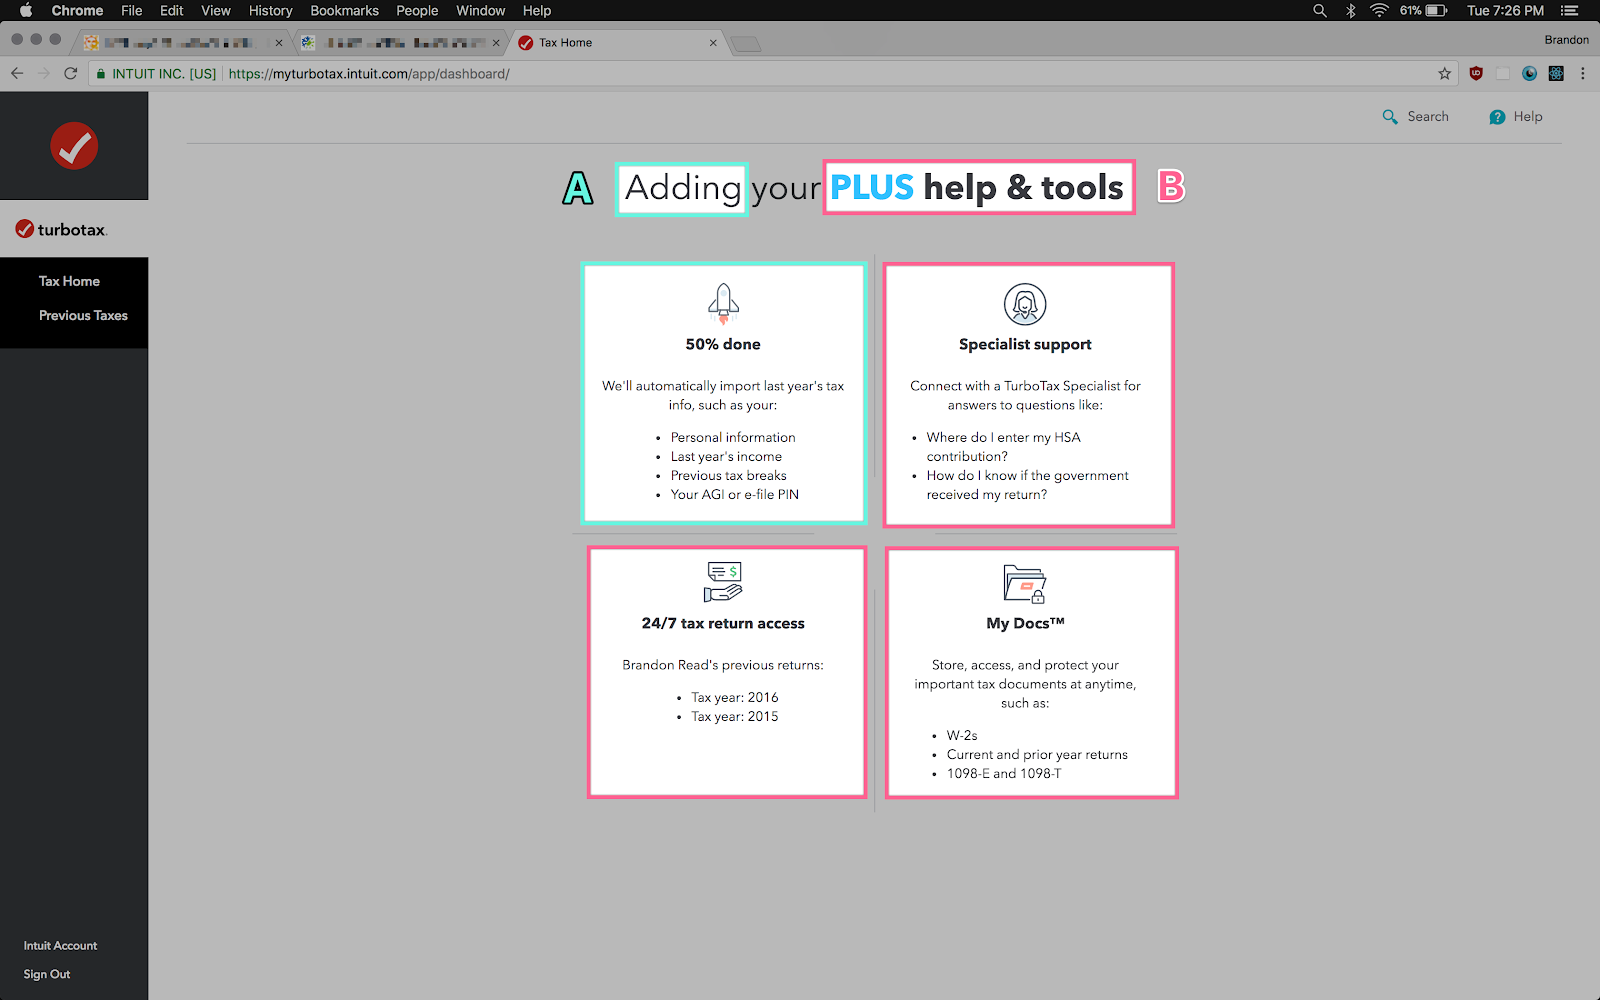Click the "50% done" card title
The height and width of the screenshot is (1000, 1600).
tap(723, 344)
